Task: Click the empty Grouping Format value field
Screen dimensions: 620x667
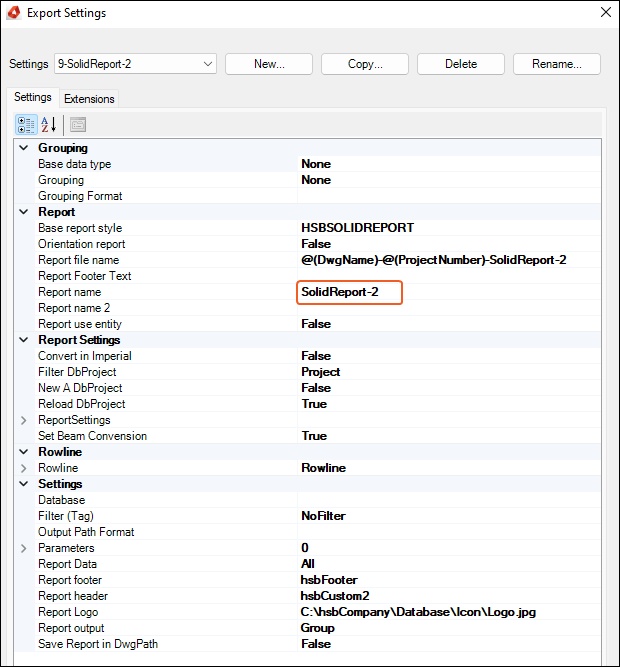Action: click(x=449, y=196)
